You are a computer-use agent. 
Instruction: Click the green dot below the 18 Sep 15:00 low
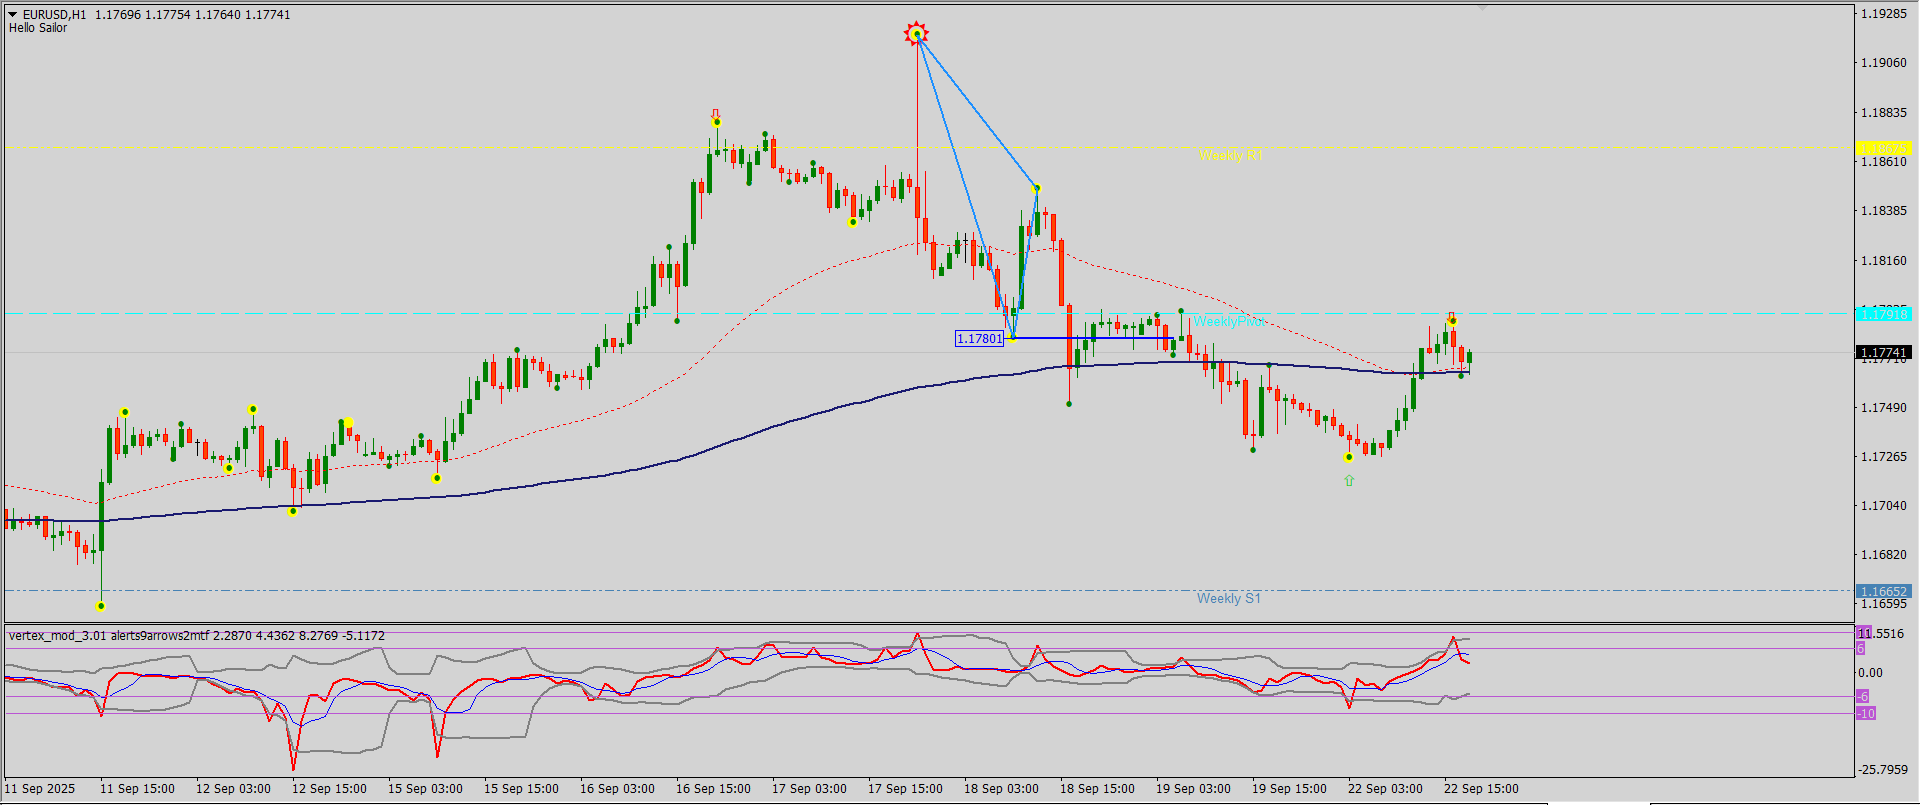1069,404
